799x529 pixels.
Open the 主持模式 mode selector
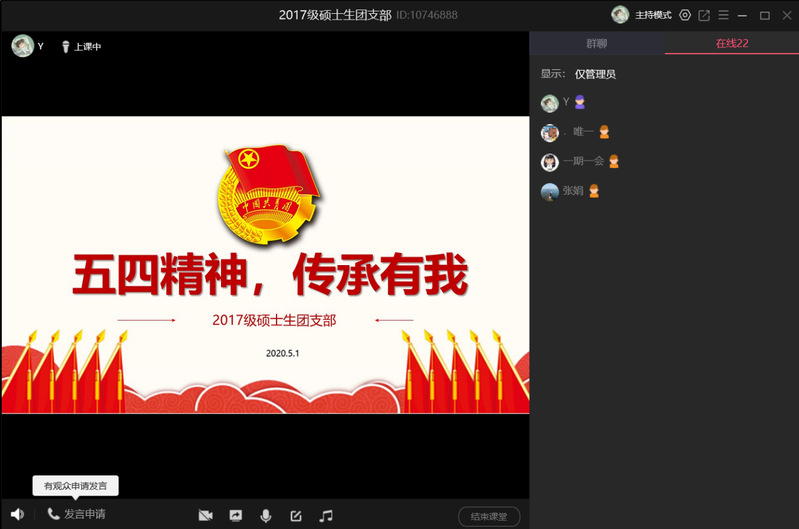tap(653, 15)
